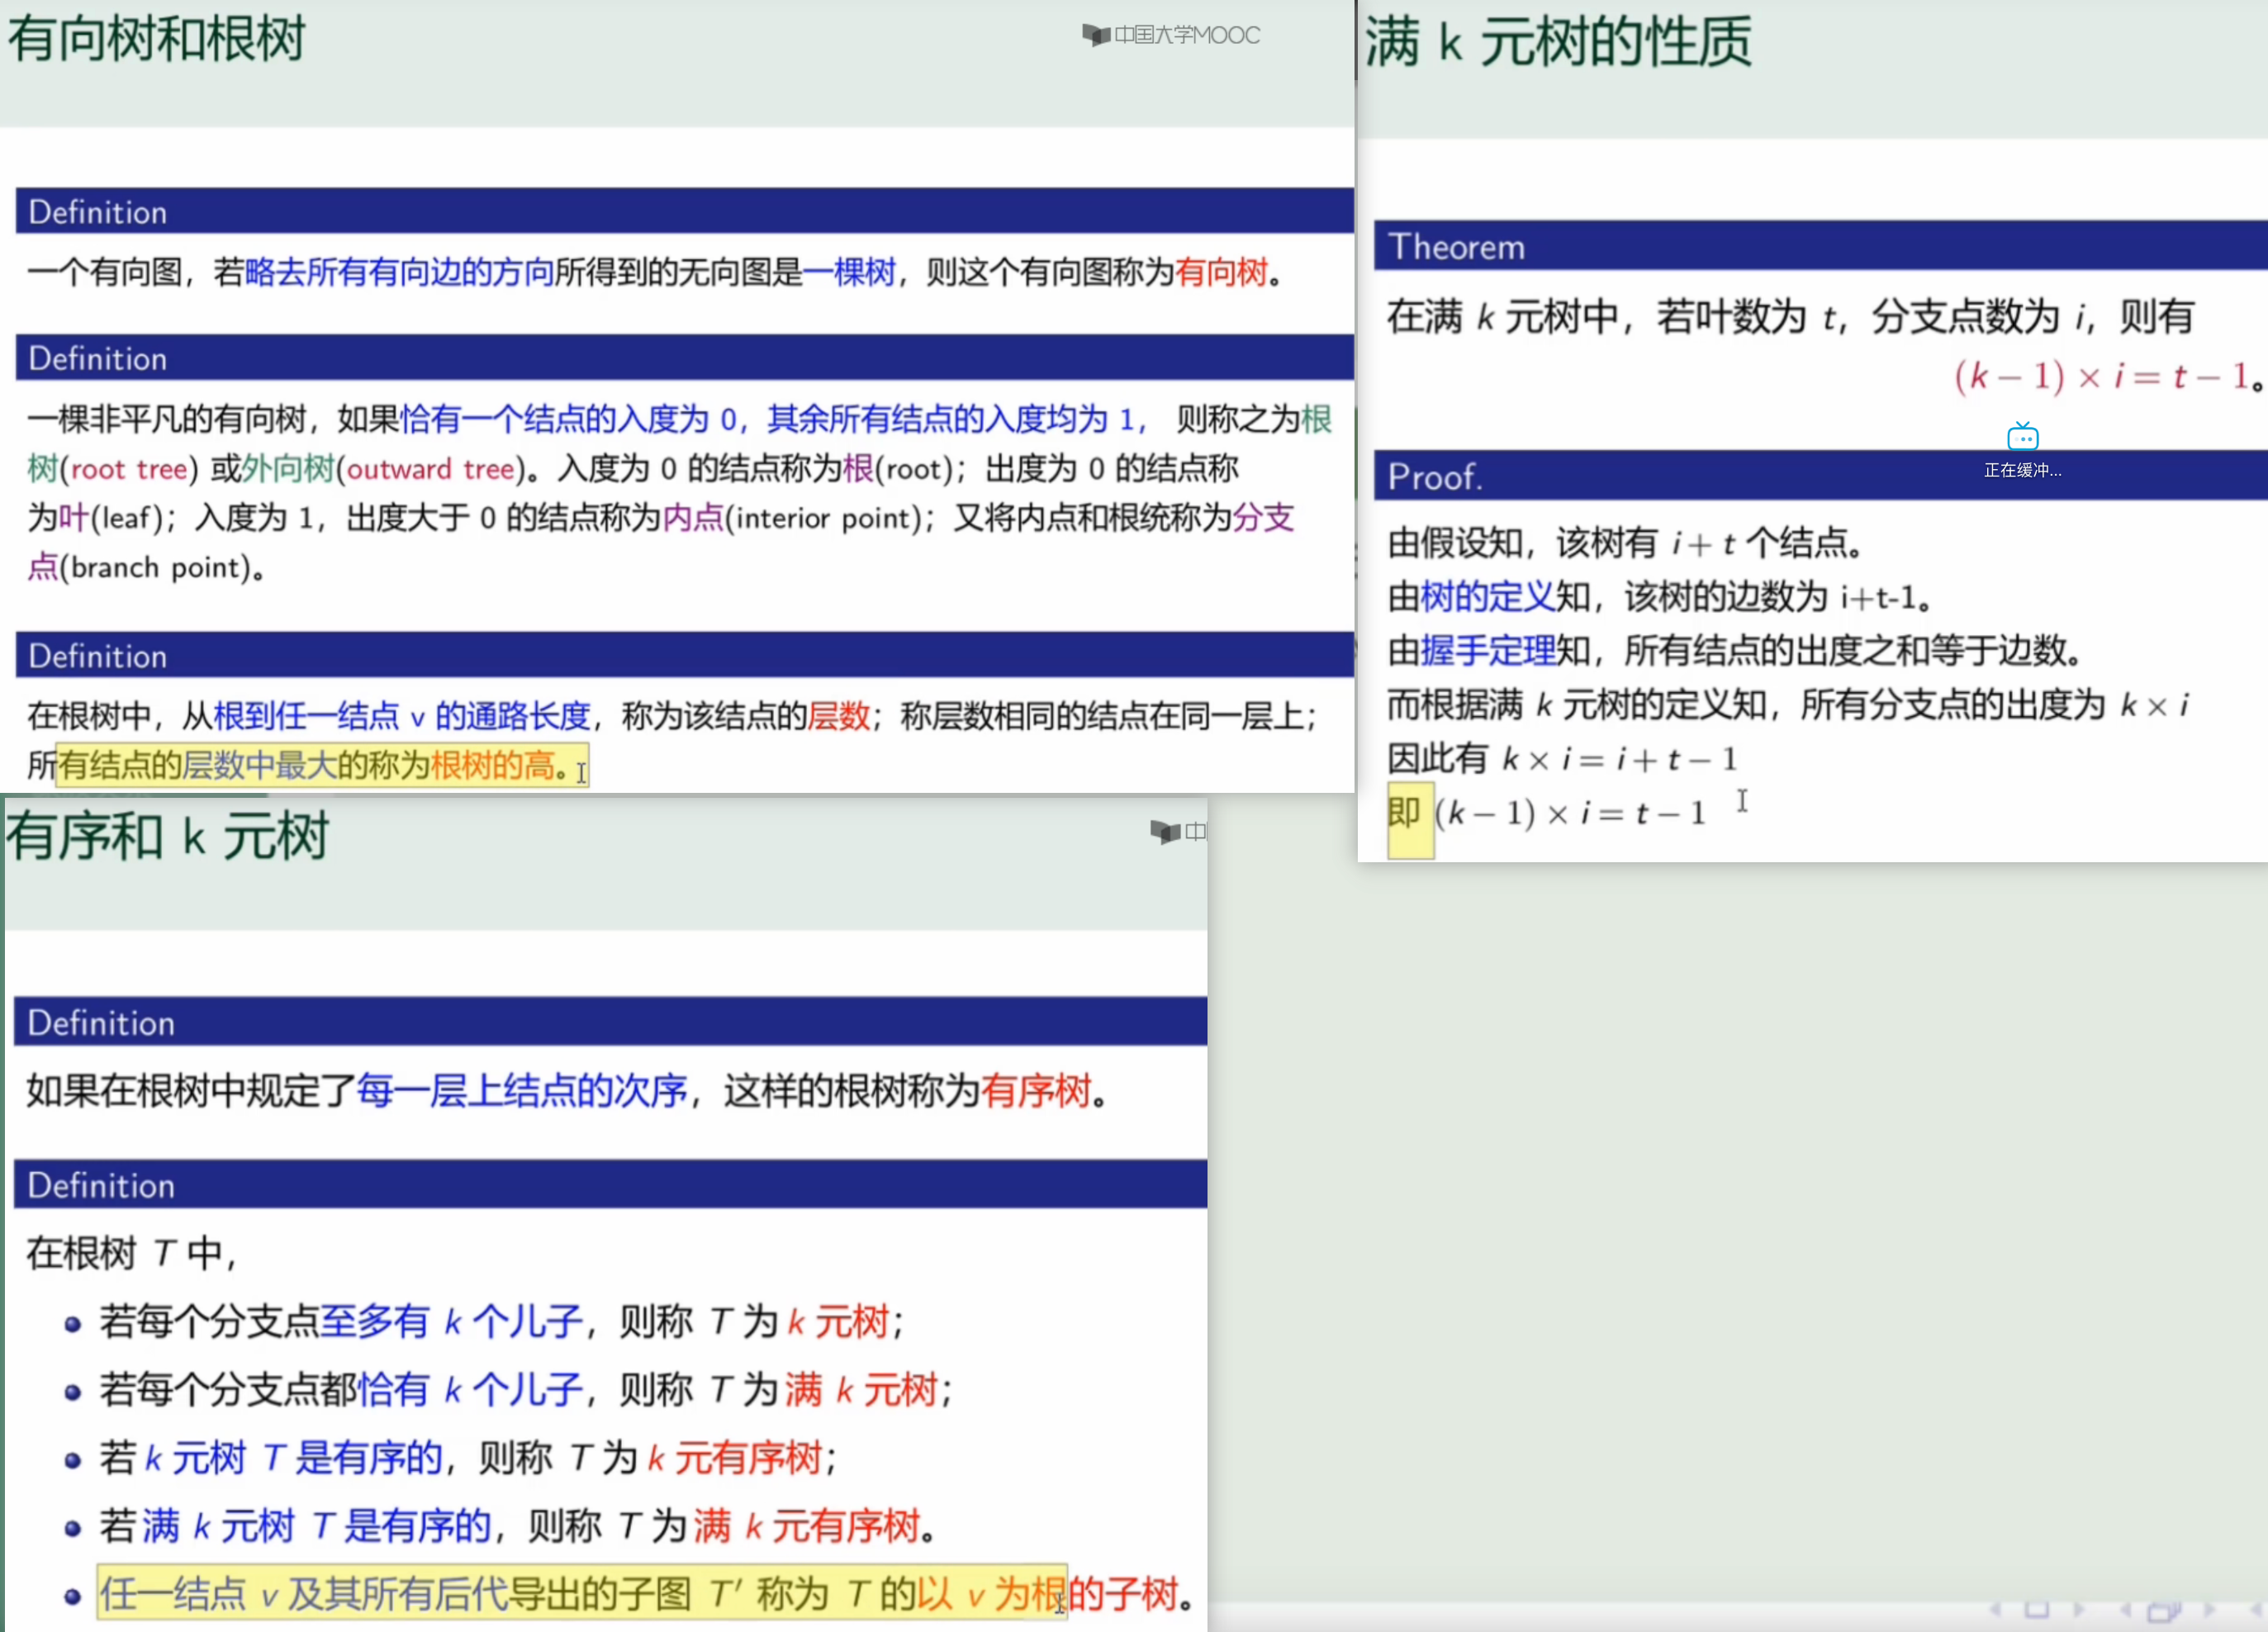Click the next frame arrow after stacked-frames icon

tap(2209, 1609)
